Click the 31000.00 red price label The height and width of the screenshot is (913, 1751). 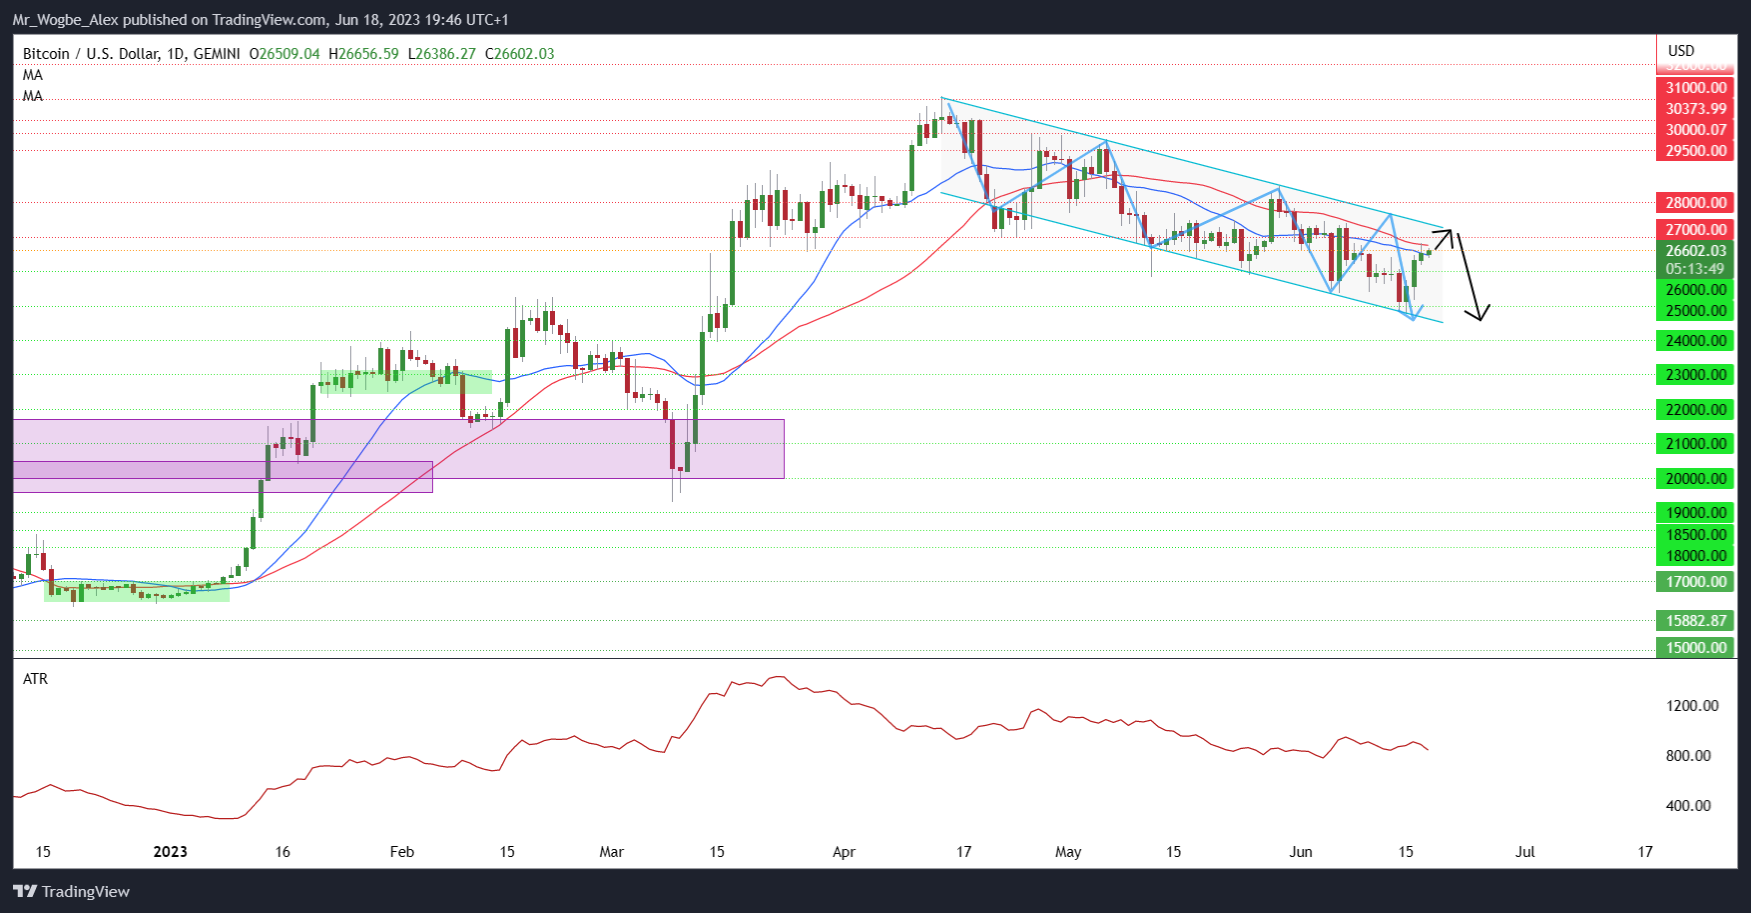pyautogui.click(x=1695, y=88)
